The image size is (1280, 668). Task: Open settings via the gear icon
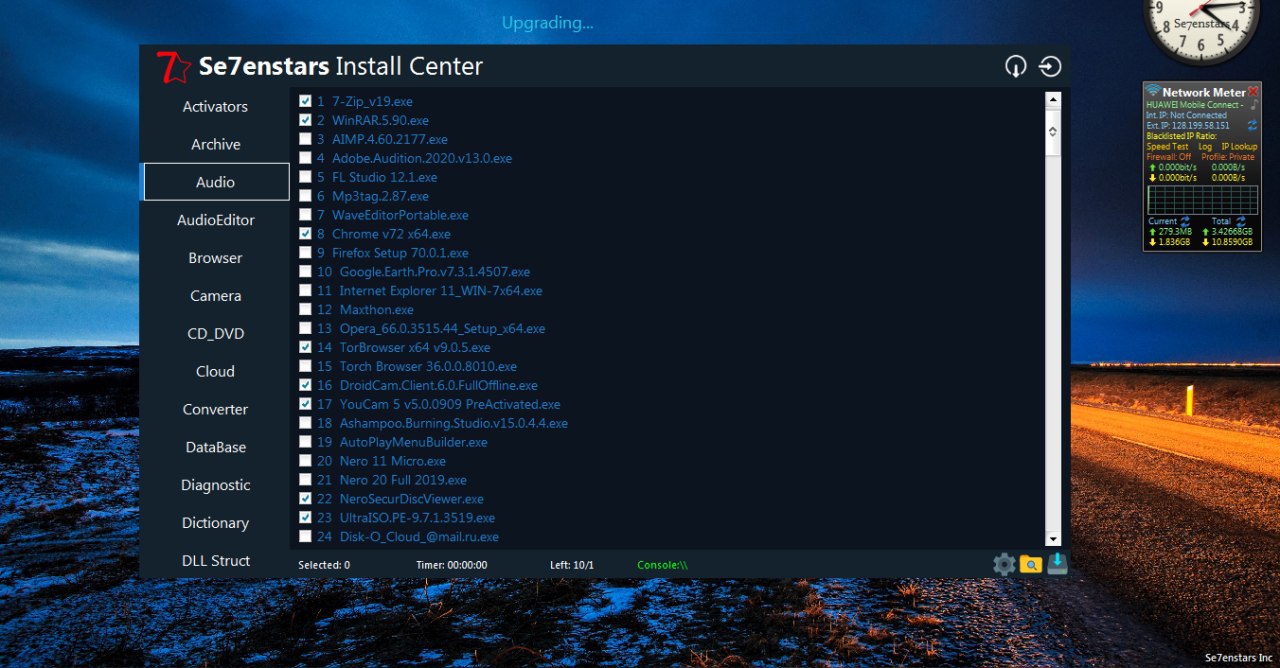tap(1004, 564)
